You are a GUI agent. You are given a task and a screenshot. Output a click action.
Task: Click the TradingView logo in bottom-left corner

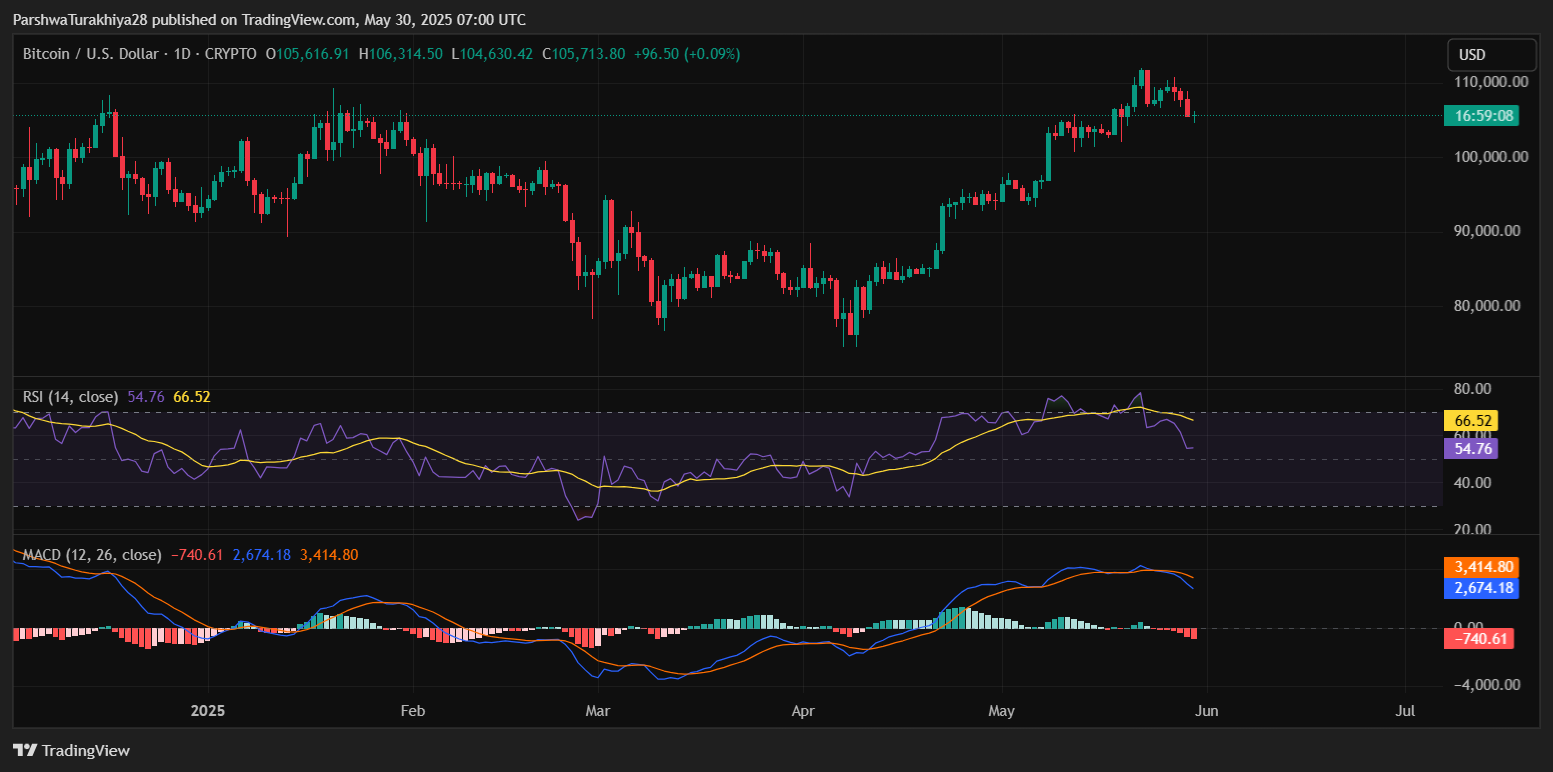pyautogui.click(x=71, y=750)
